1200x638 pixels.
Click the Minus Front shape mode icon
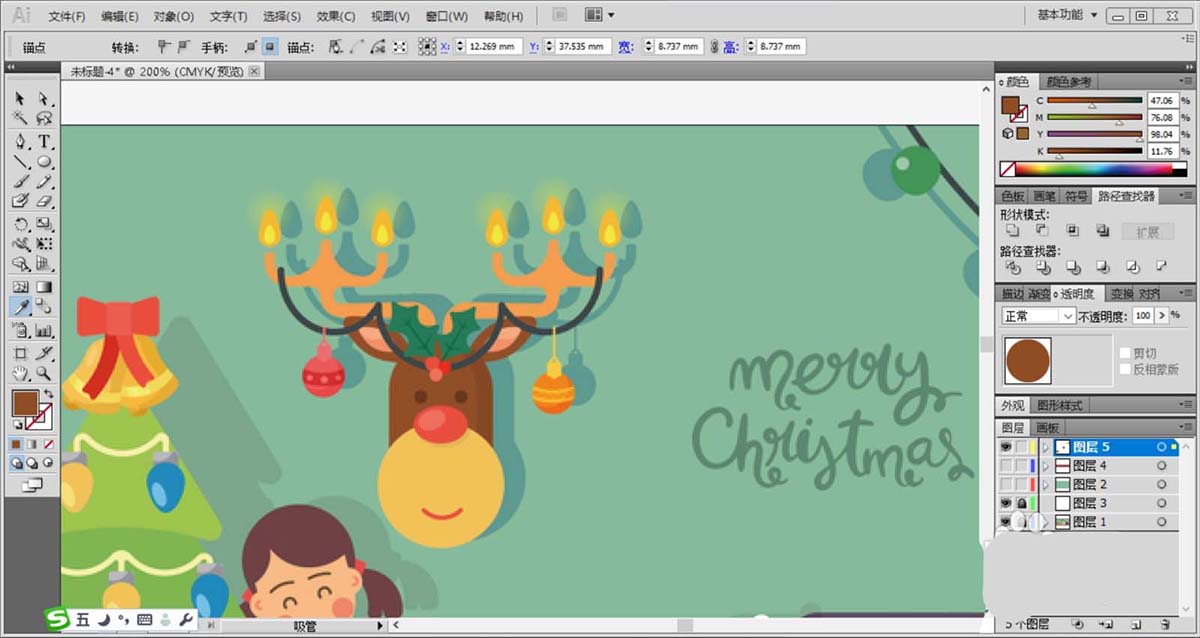pos(1042,230)
